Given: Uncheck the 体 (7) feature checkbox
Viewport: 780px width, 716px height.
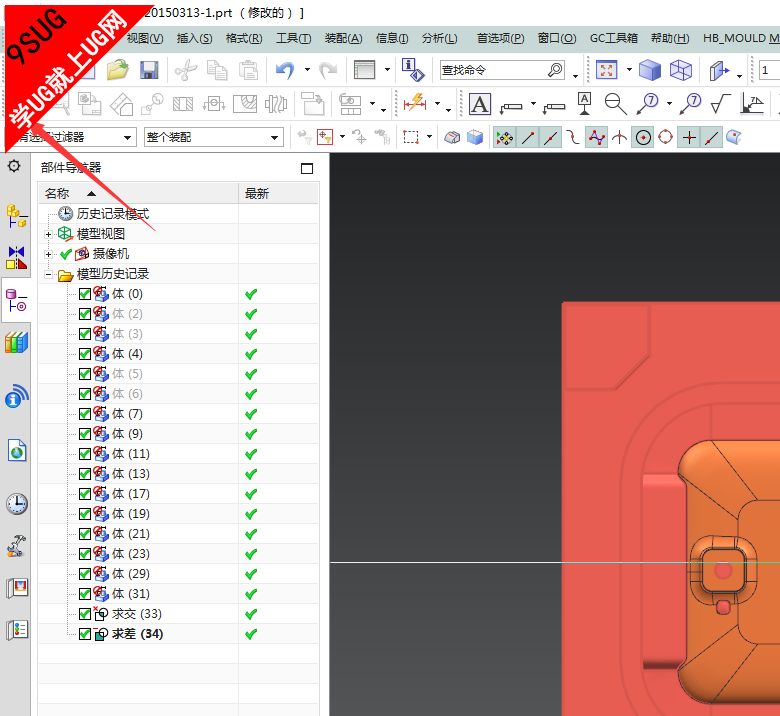Looking at the screenshot, I should click(x=85, y=414).
